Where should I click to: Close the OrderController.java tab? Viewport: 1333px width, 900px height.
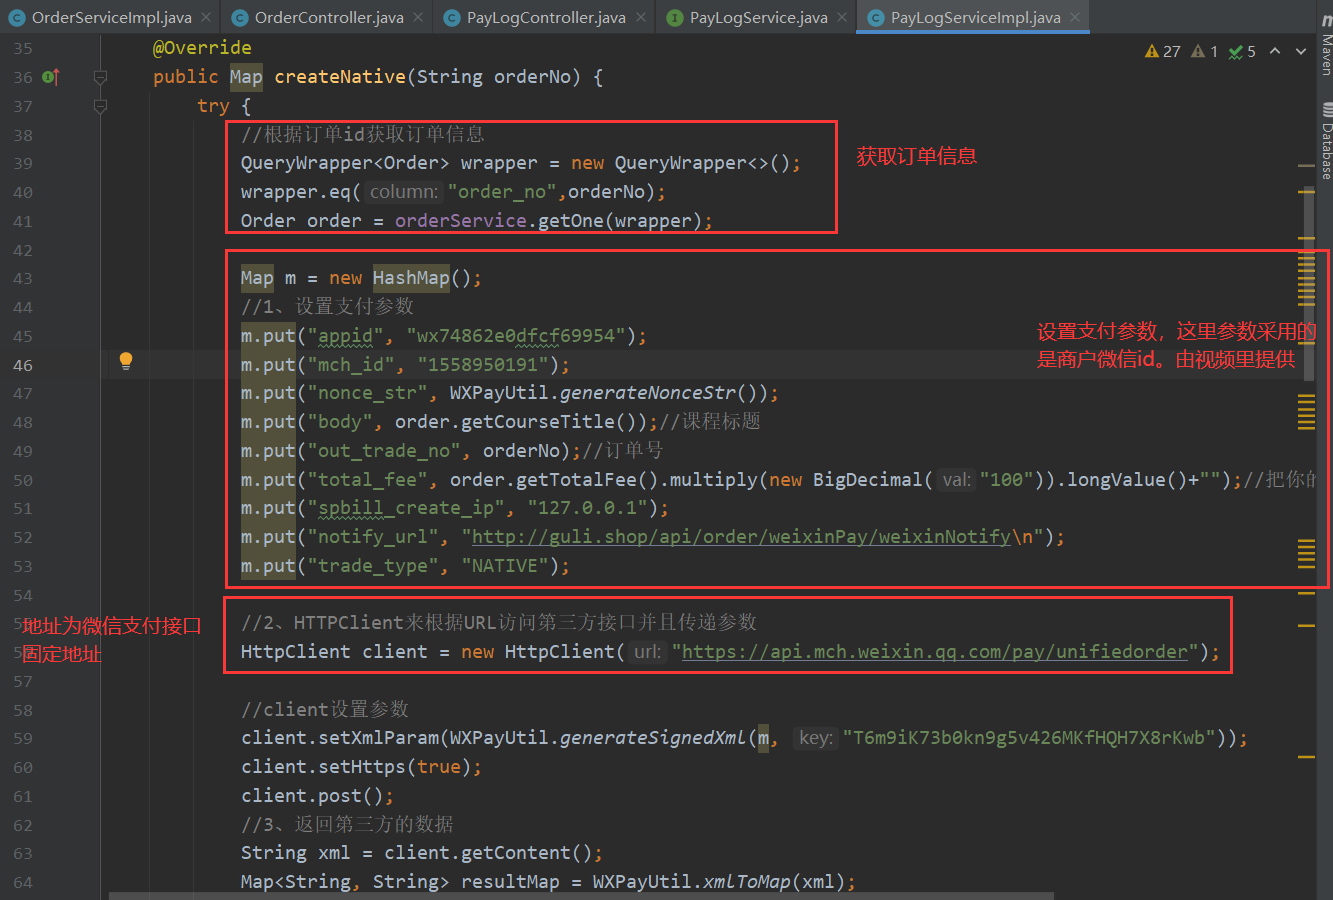(417, 17)
